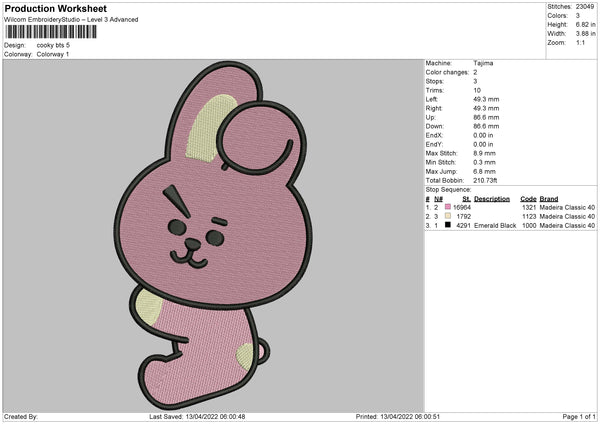Click stitch count 4291 in stop 3

coord(464,226)
